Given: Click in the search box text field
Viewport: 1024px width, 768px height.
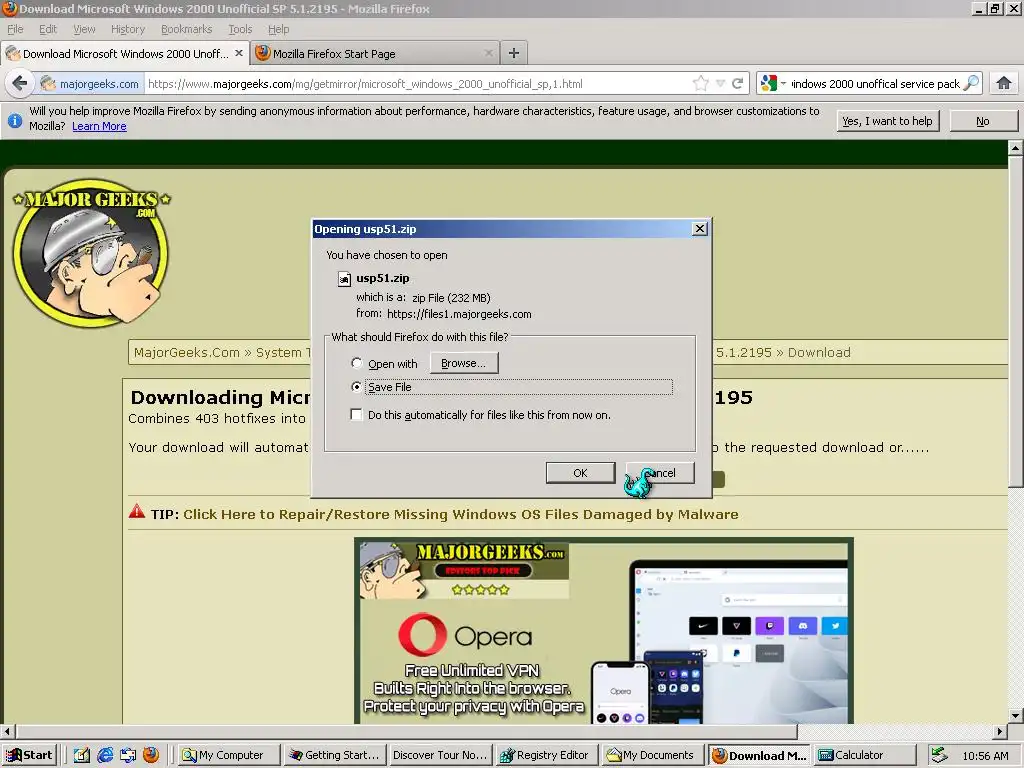Looking at the screenshot, I should 875,84.
